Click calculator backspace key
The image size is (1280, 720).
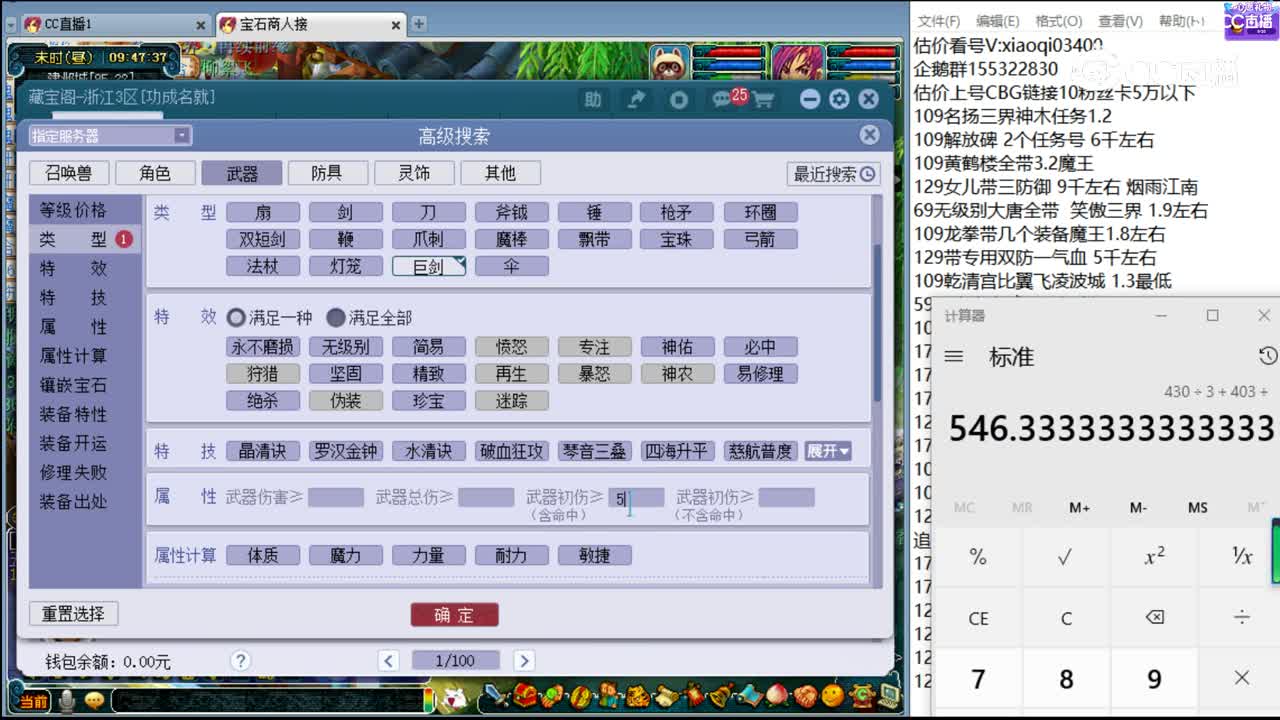point(1154,617)
